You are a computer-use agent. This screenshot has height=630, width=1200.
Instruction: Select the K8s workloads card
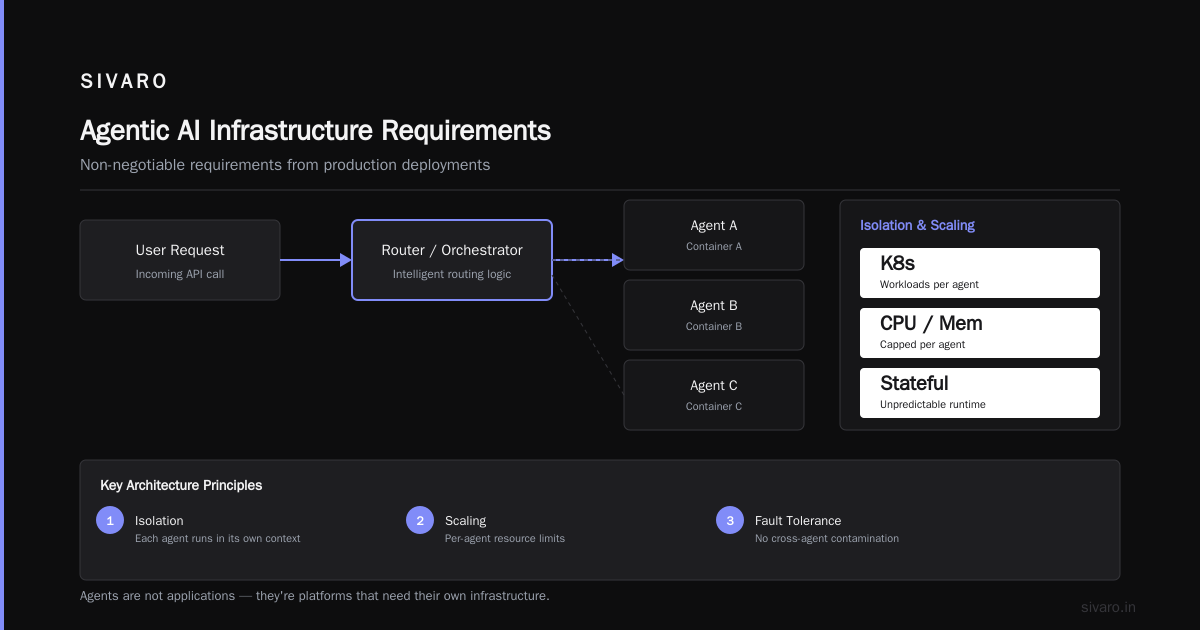coord(980,273)
